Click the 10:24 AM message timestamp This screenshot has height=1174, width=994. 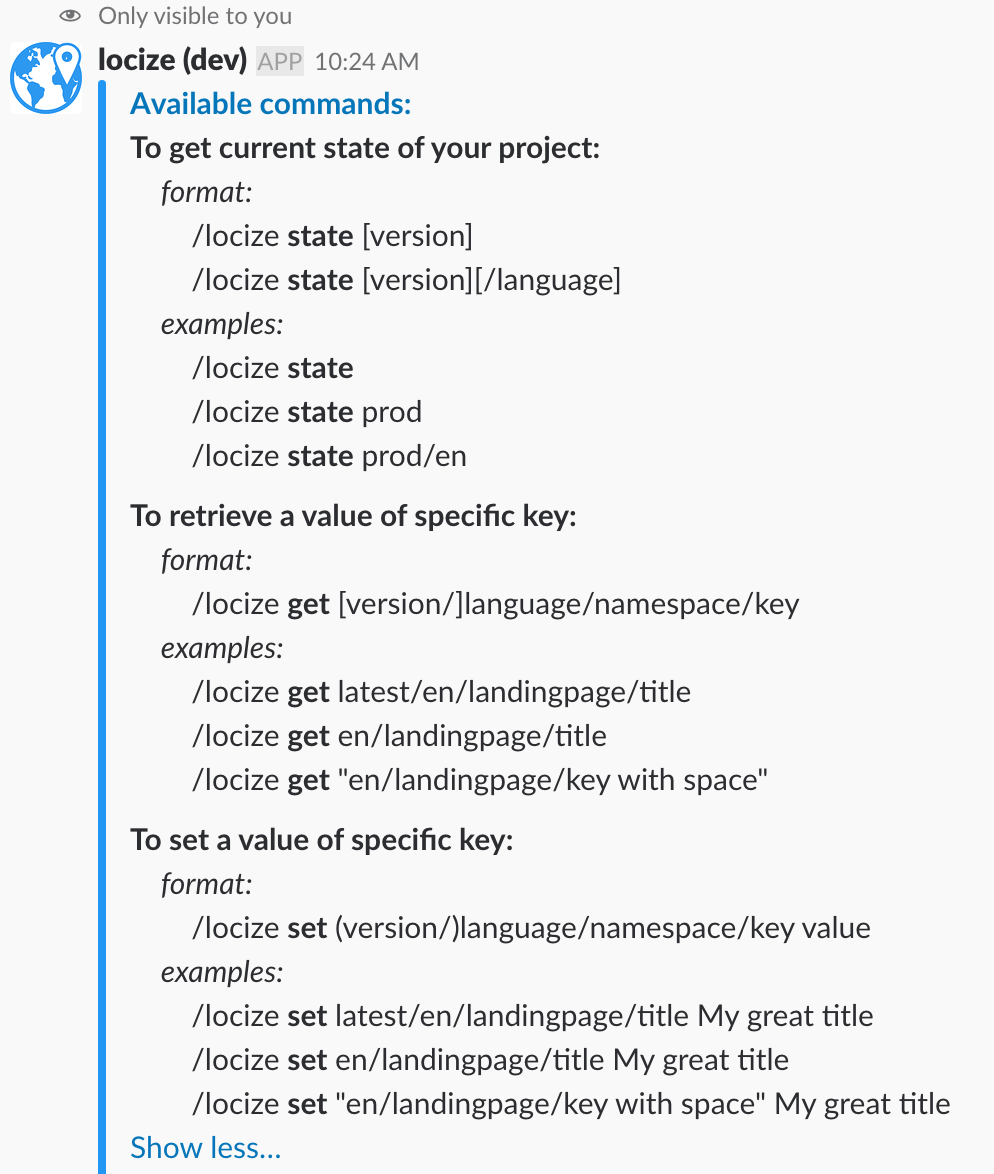[x=366, y=62]
